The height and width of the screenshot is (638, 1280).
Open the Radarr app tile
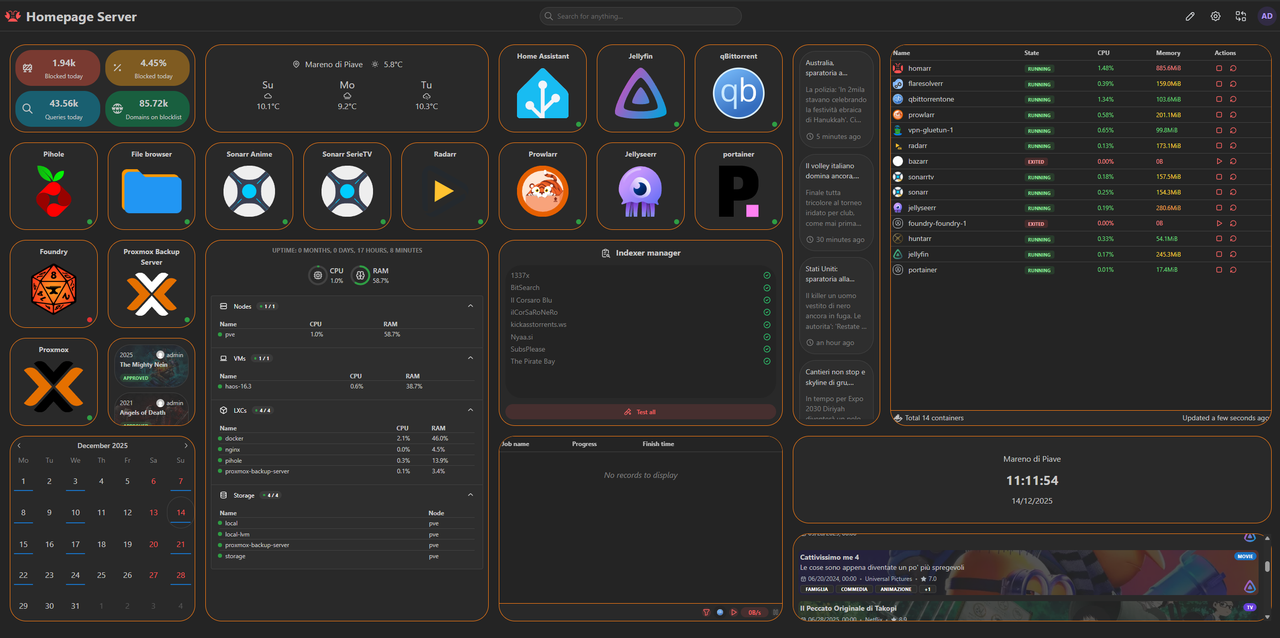(x=445, y=186)
